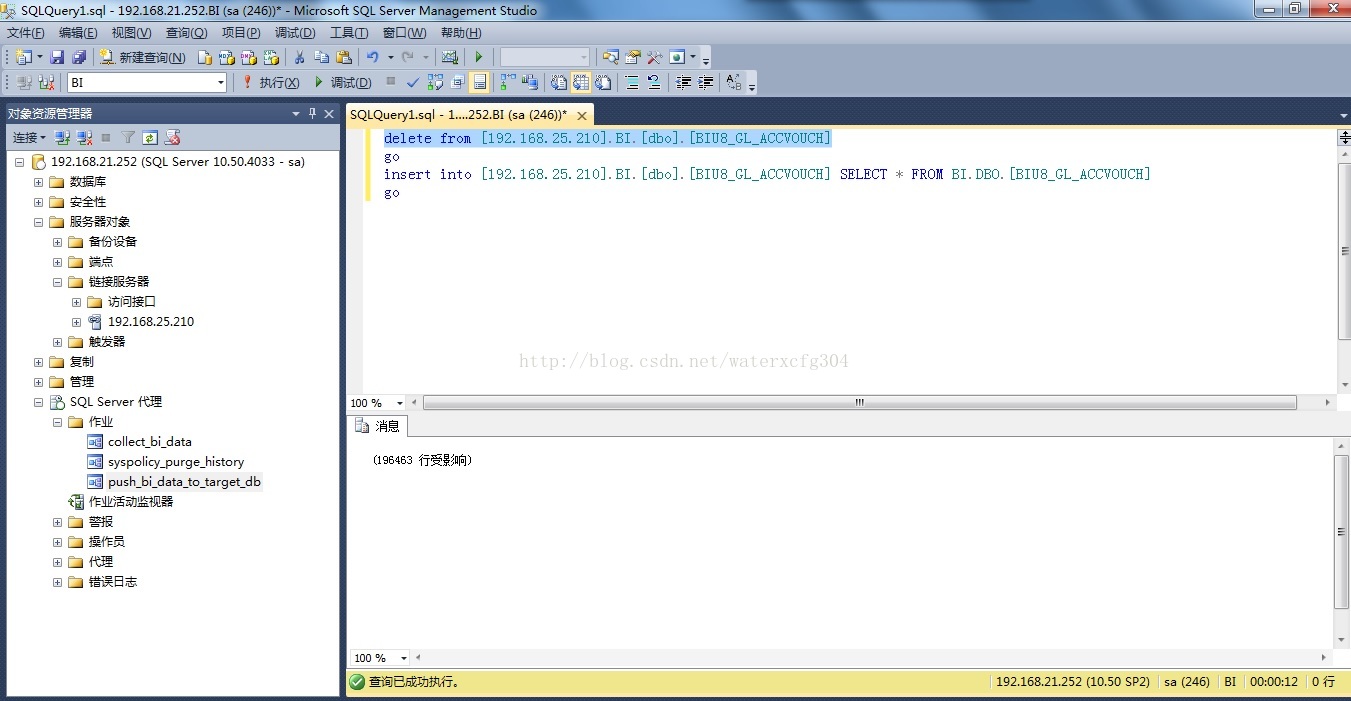1351x701 pixels.
Task: Click the green start arrow in the top toolbar
Action: tap(479, 57)
